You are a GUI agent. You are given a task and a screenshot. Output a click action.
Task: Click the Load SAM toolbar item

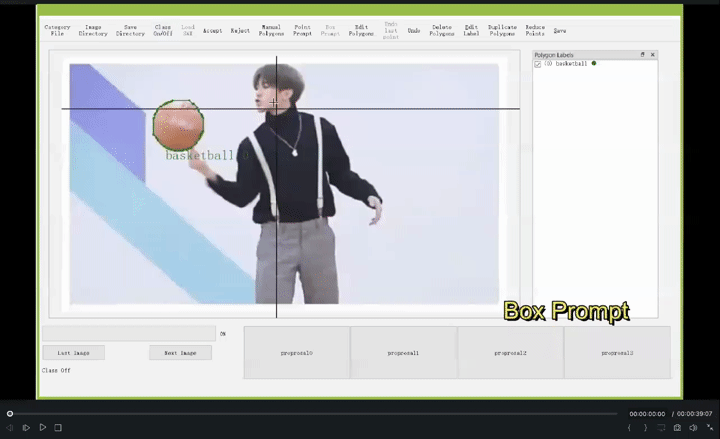tap(188, 30)
